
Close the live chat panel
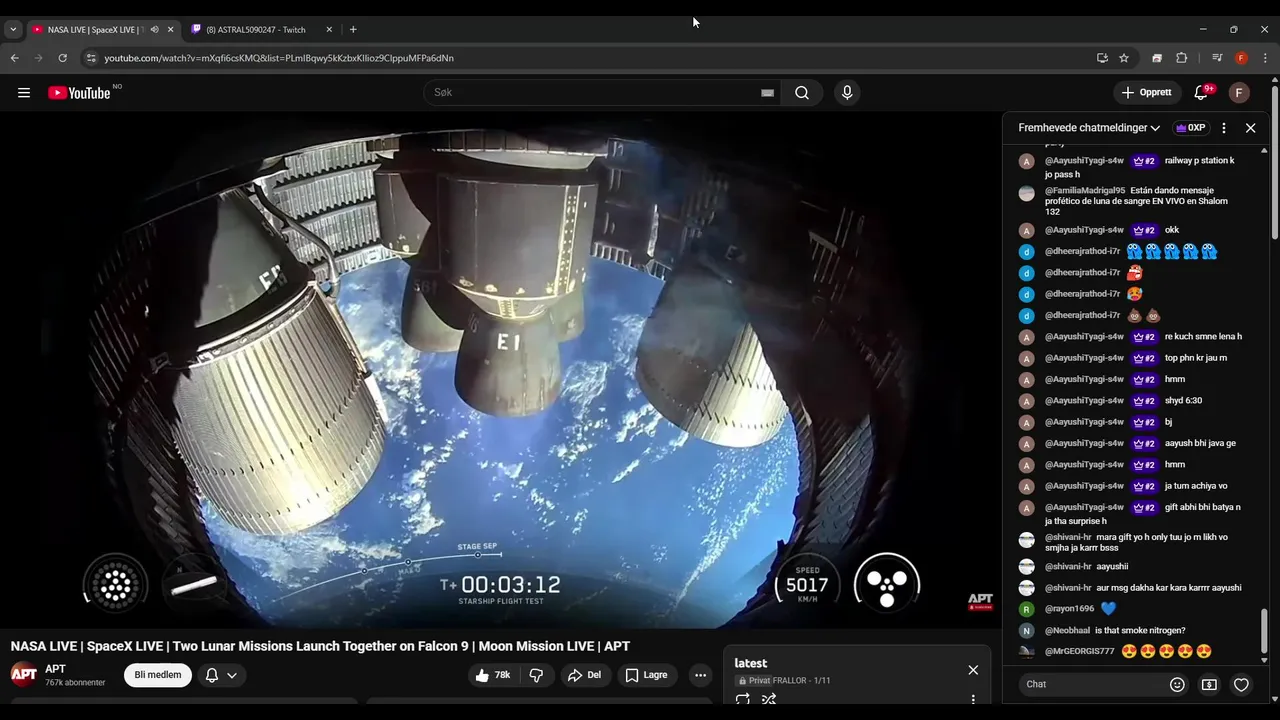[x=1250, y=128]
